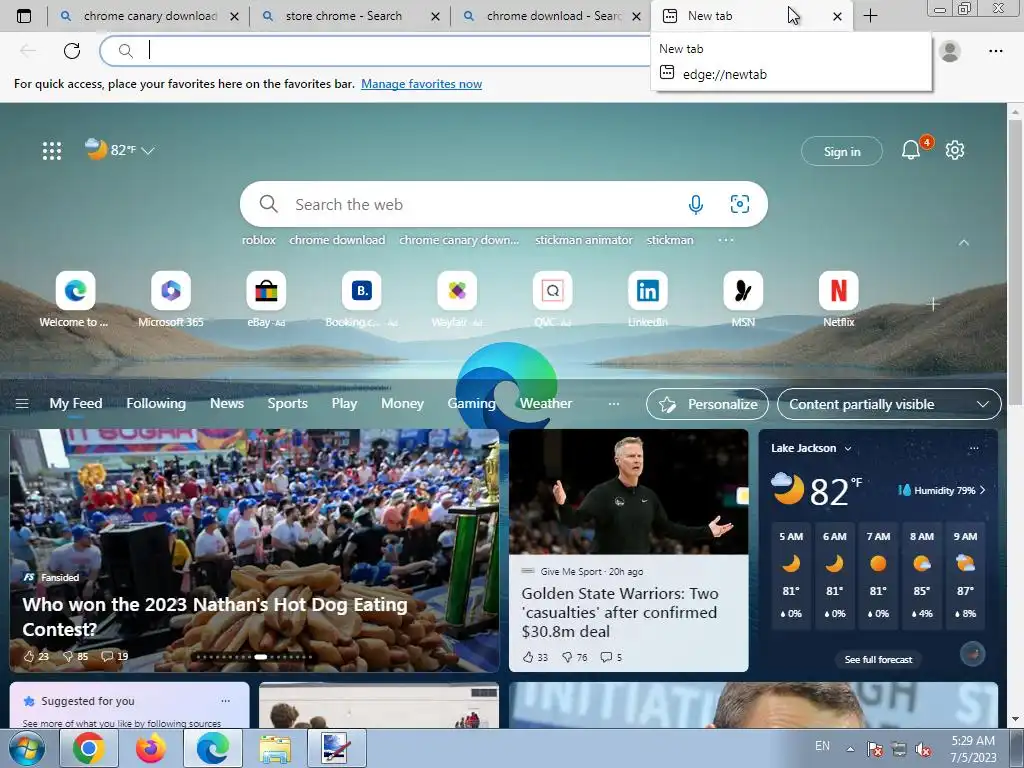
Task: Open weather card options menu
Action: tap(974, 448)
